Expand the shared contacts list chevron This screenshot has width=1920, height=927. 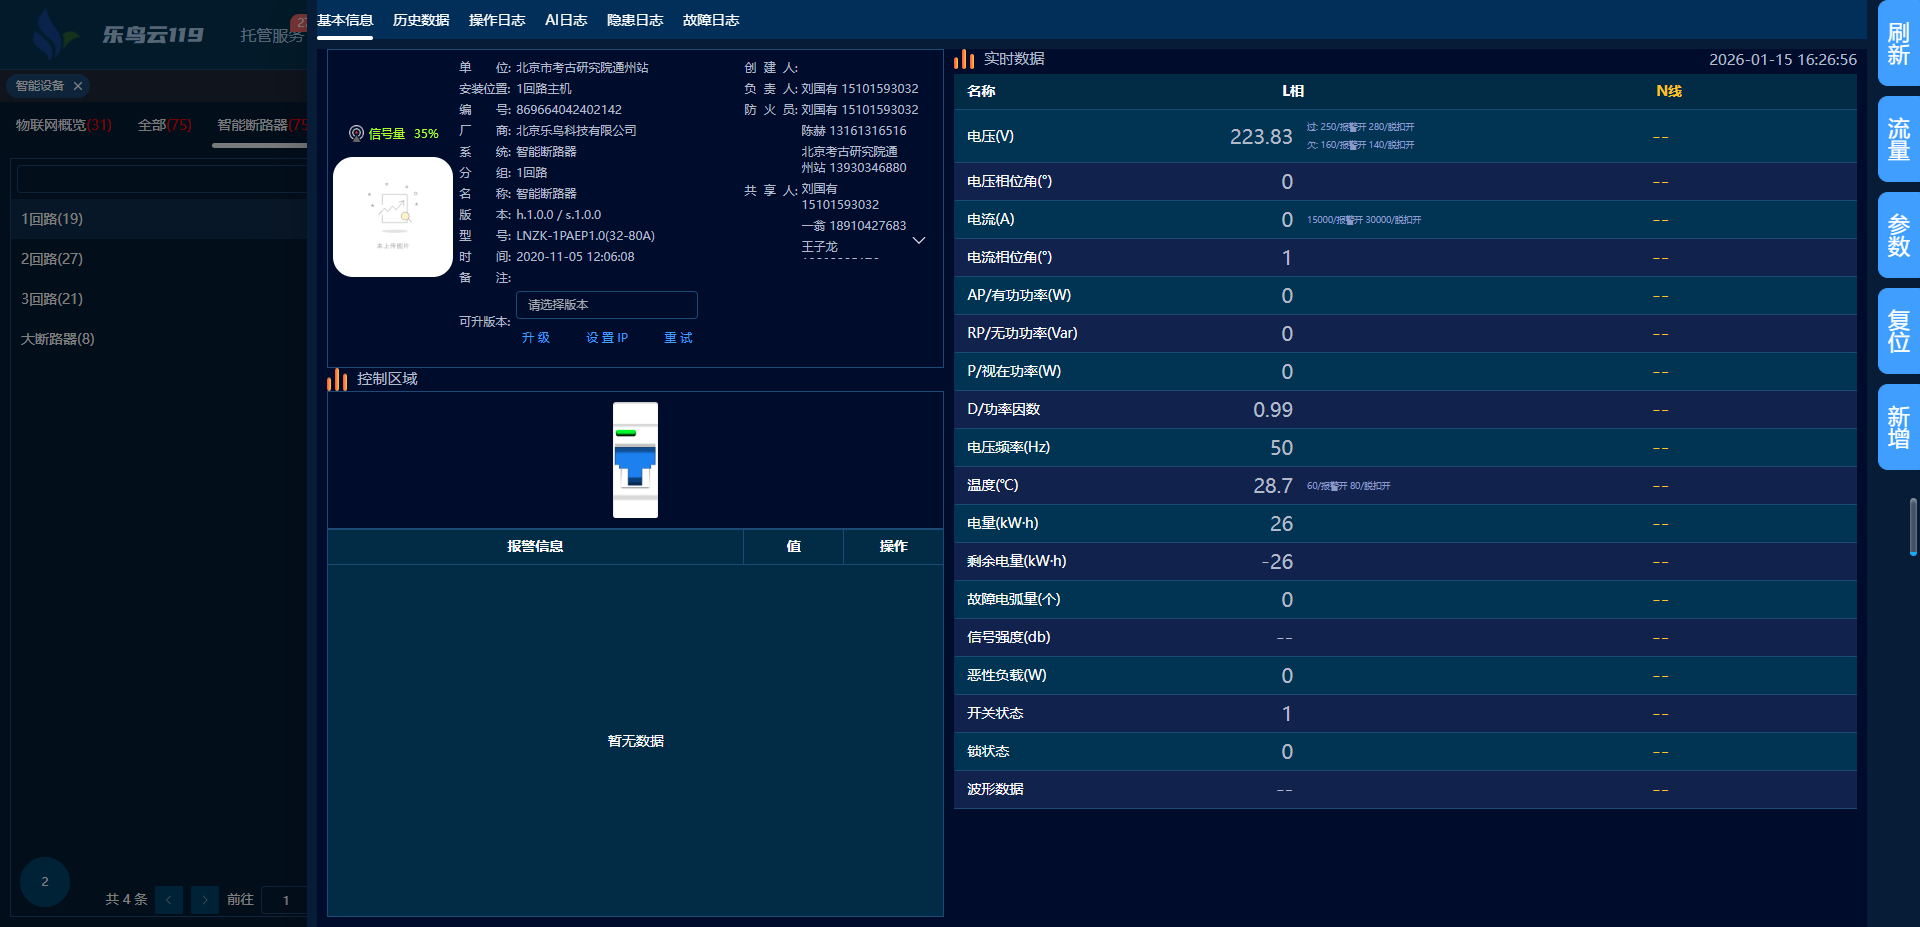coord(919,241)
